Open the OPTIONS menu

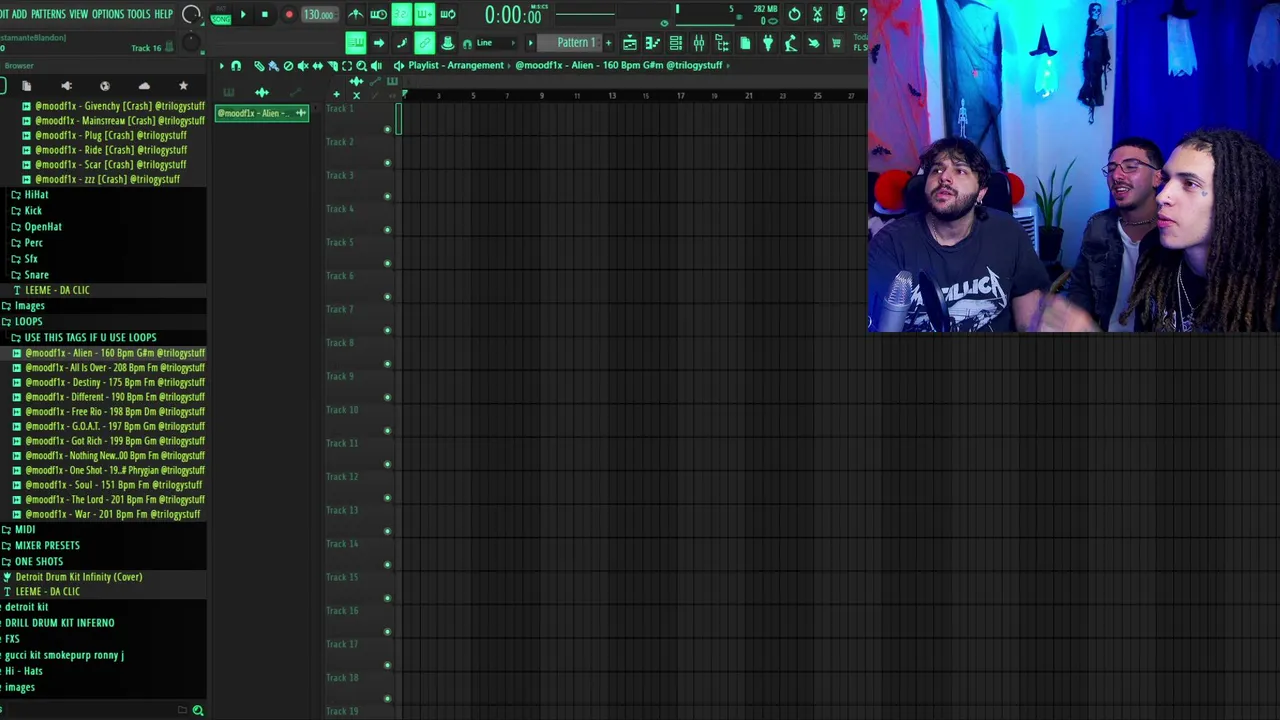108,14
